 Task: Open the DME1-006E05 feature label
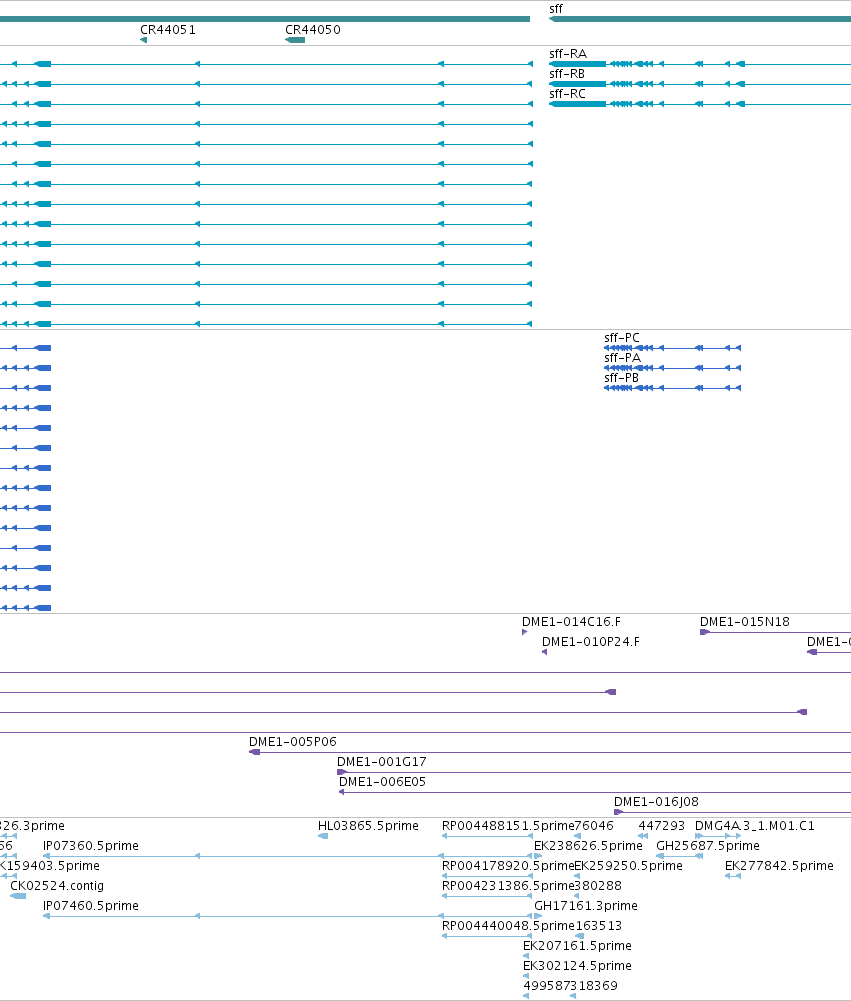point(382,781)
